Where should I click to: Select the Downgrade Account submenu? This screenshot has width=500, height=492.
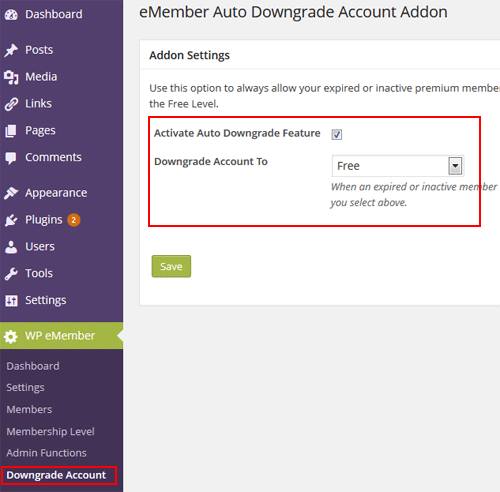pos(56,475)
